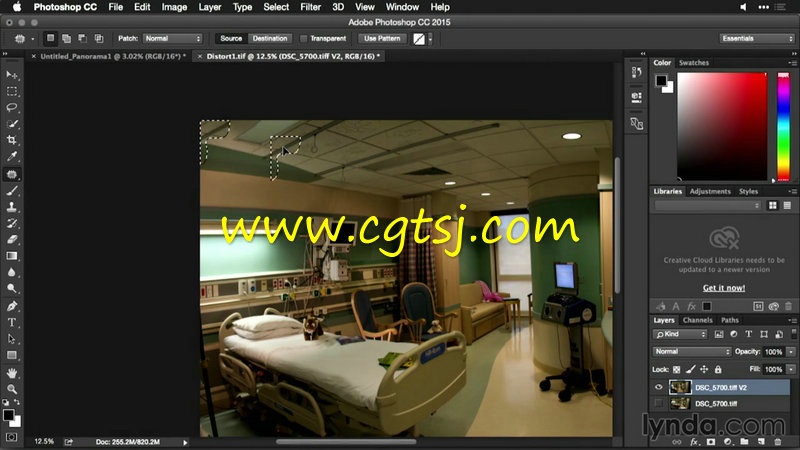The image size is (800, 450).
Task: Click the Source button
Action: click(231, 38)
